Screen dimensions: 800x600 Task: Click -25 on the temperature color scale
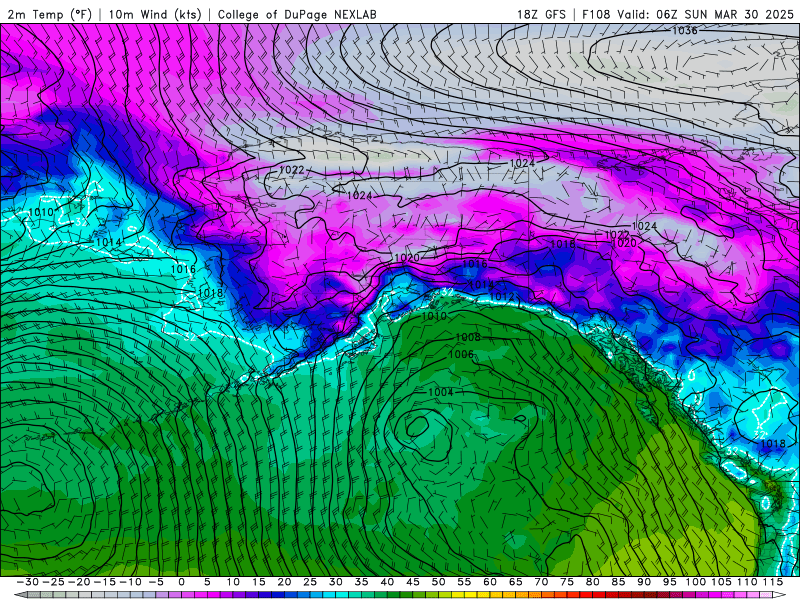[53, 582]
